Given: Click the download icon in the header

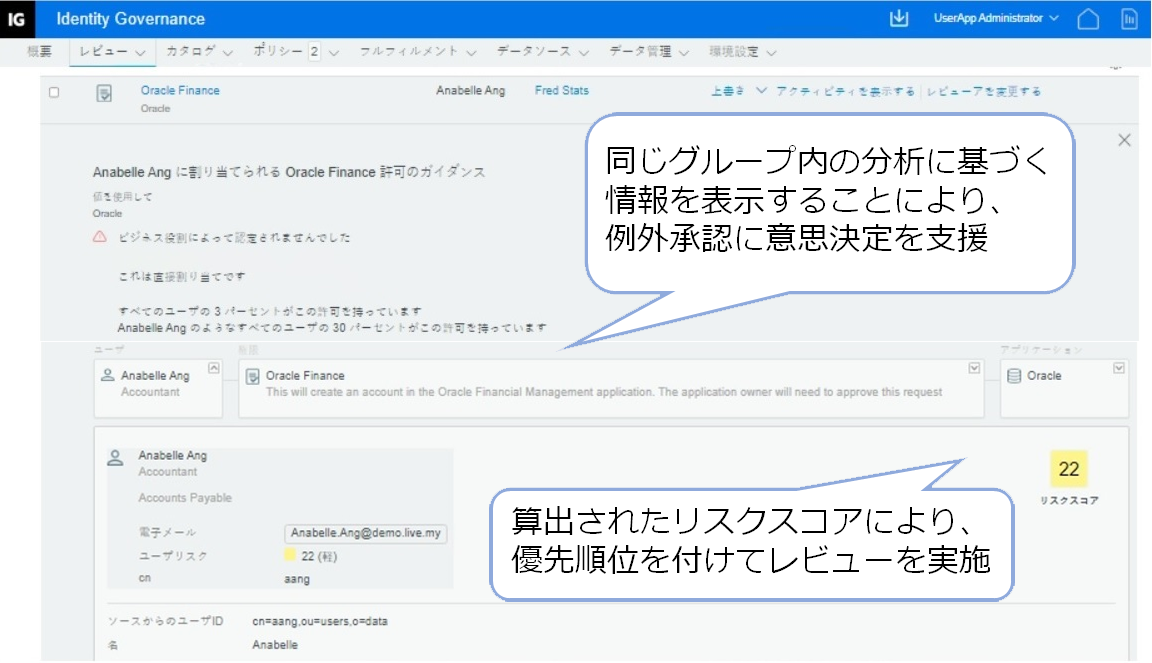Looking at the screenshot, I should 898,19.
